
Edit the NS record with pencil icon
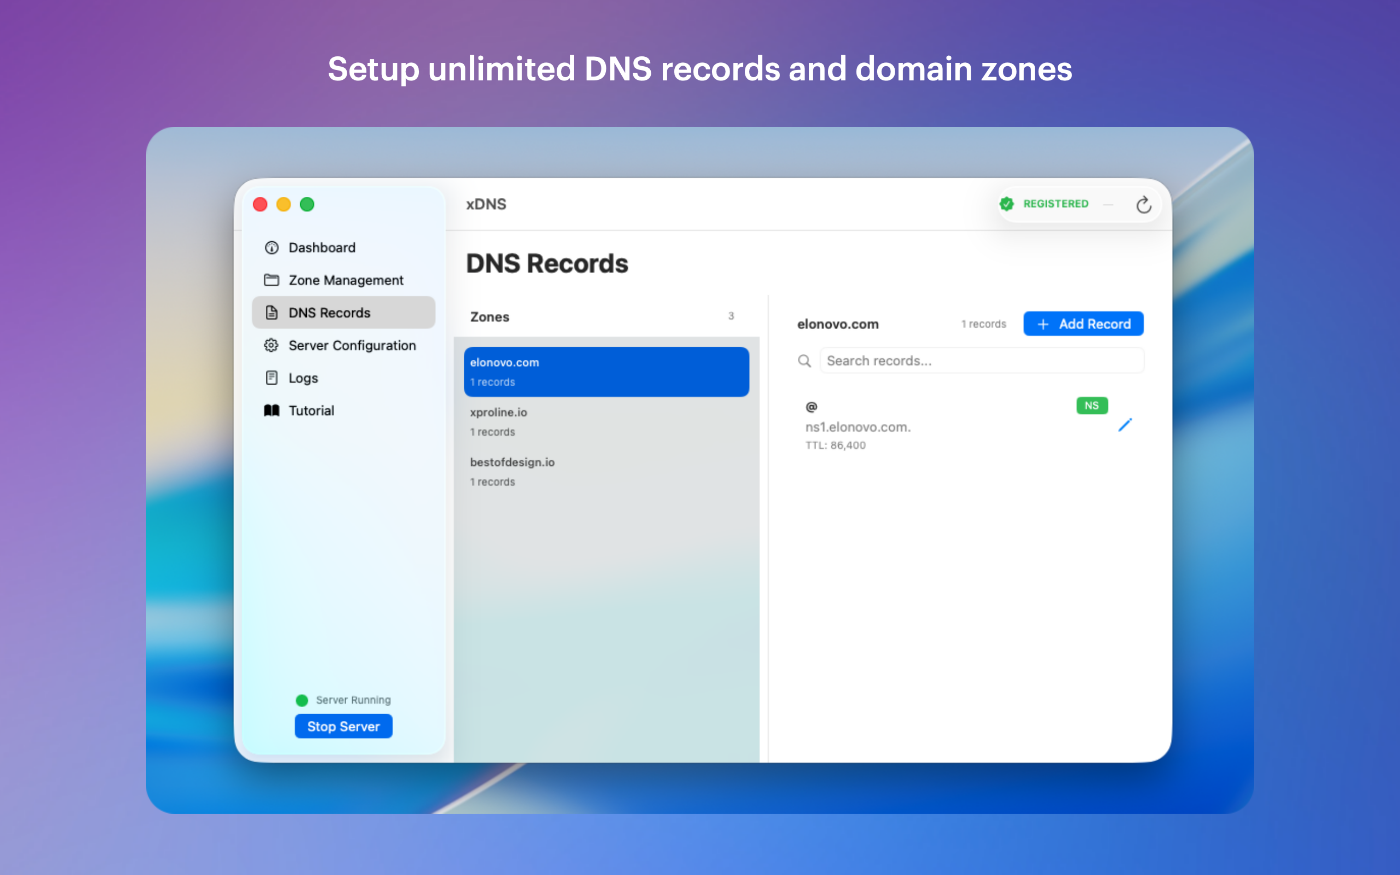(x=1124, y=426)
